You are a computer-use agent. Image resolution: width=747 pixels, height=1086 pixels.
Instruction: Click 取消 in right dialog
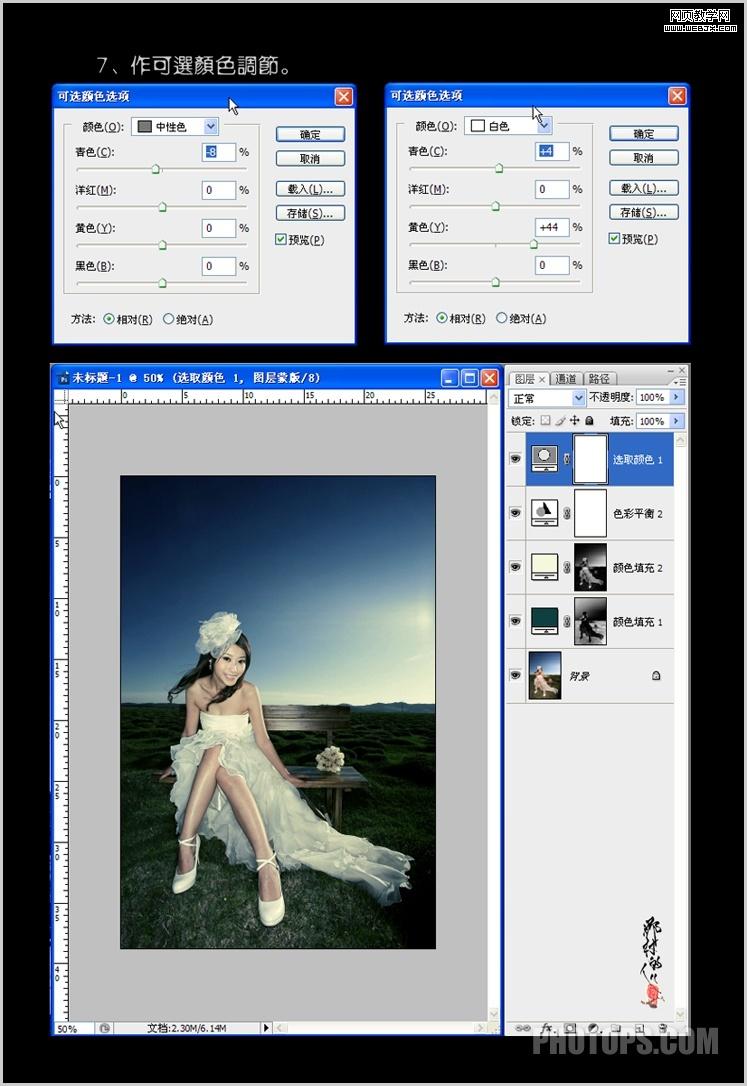[644, 158]
